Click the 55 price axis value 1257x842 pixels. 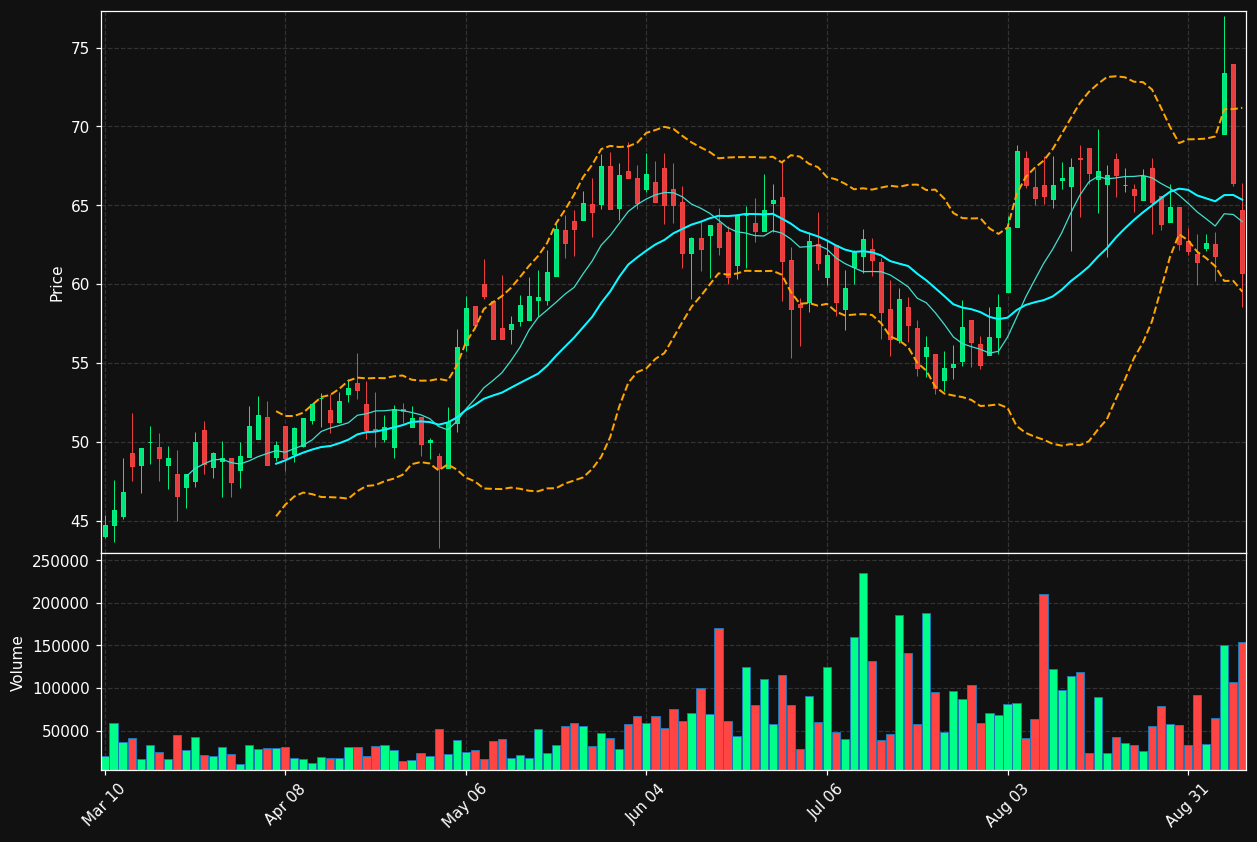click(80, 363)
